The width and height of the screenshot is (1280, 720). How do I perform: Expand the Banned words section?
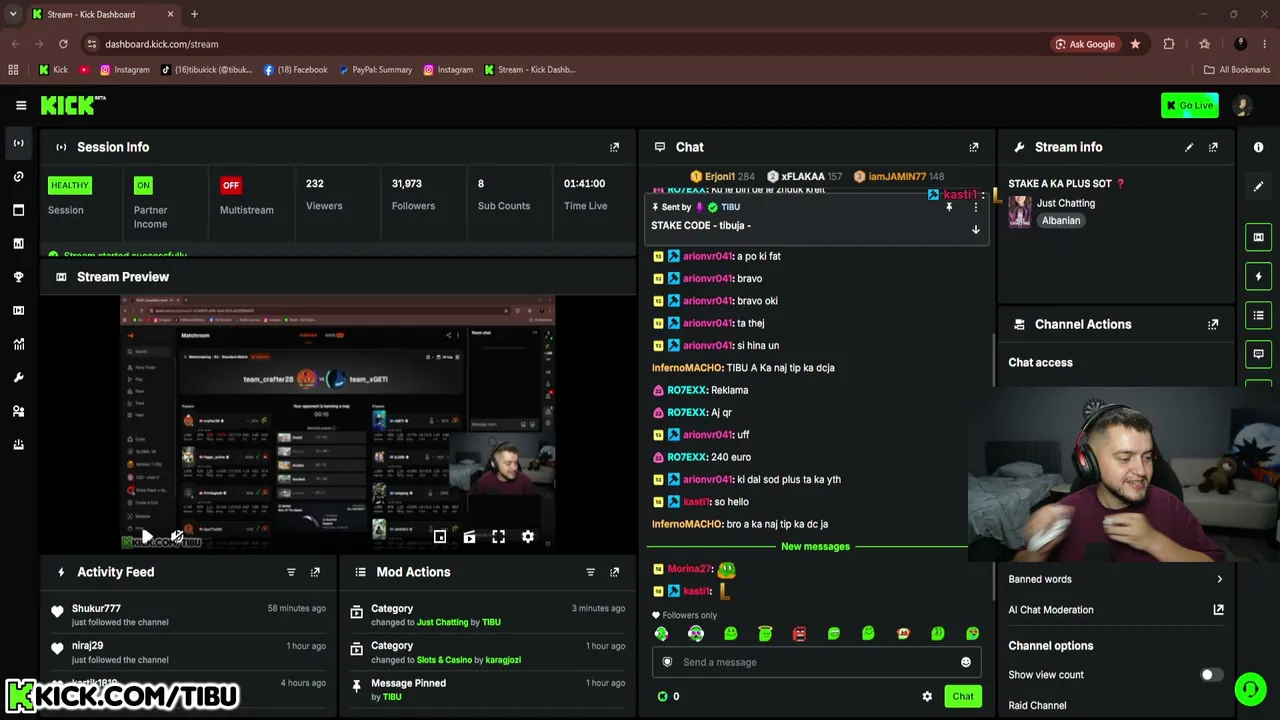(1115, 579)
